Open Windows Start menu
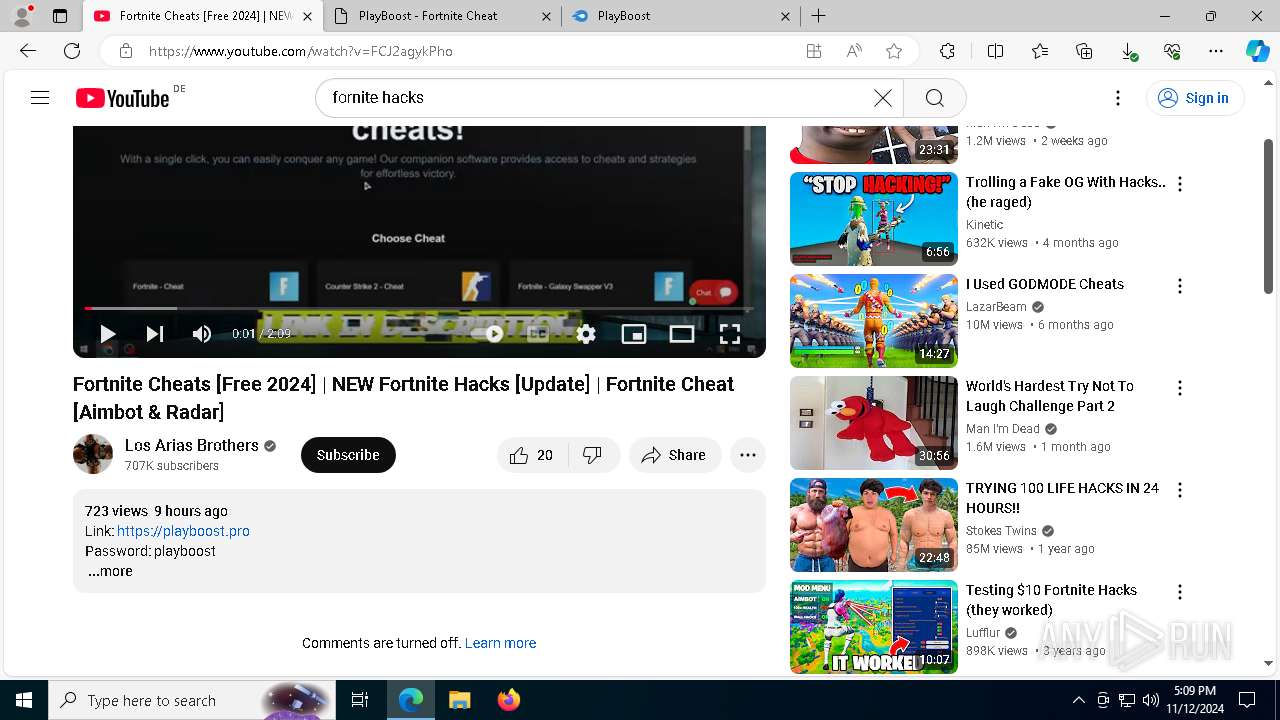This screenshot has width=1280, height=720. tap(24, 700)
